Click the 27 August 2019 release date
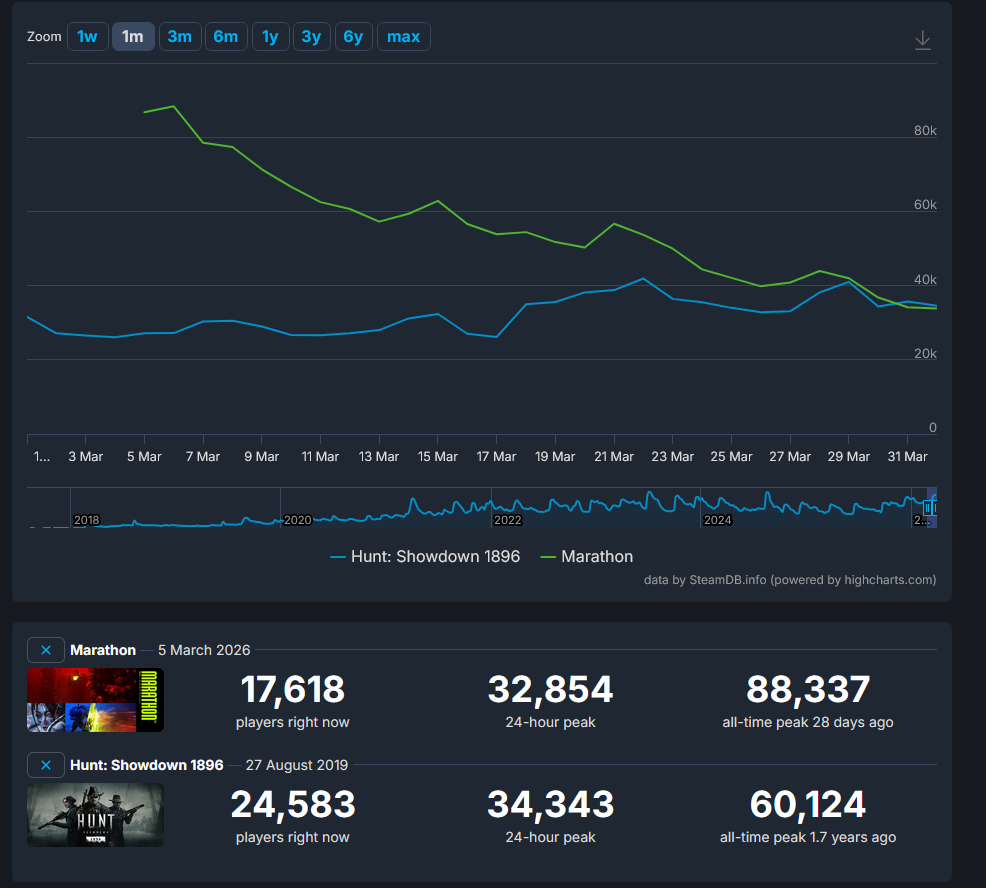Viewport: 986px width, 888px height. tap(297, 765)
